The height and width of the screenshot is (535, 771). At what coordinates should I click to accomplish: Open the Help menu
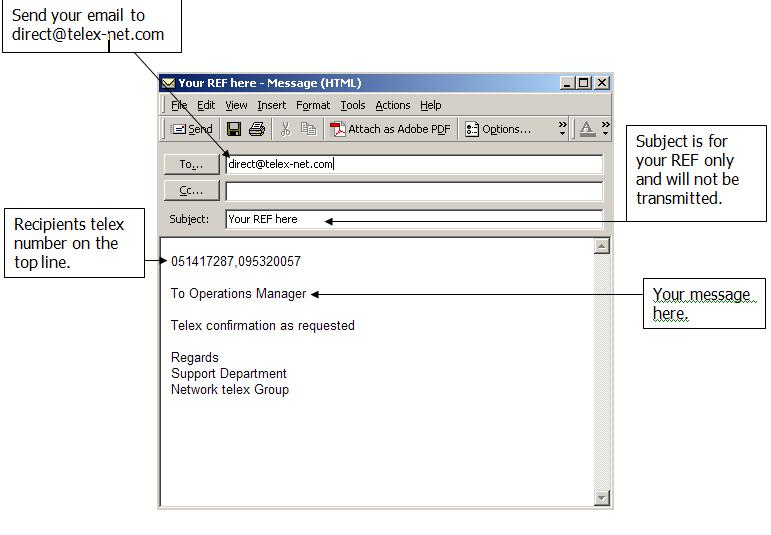pos(431,105)
